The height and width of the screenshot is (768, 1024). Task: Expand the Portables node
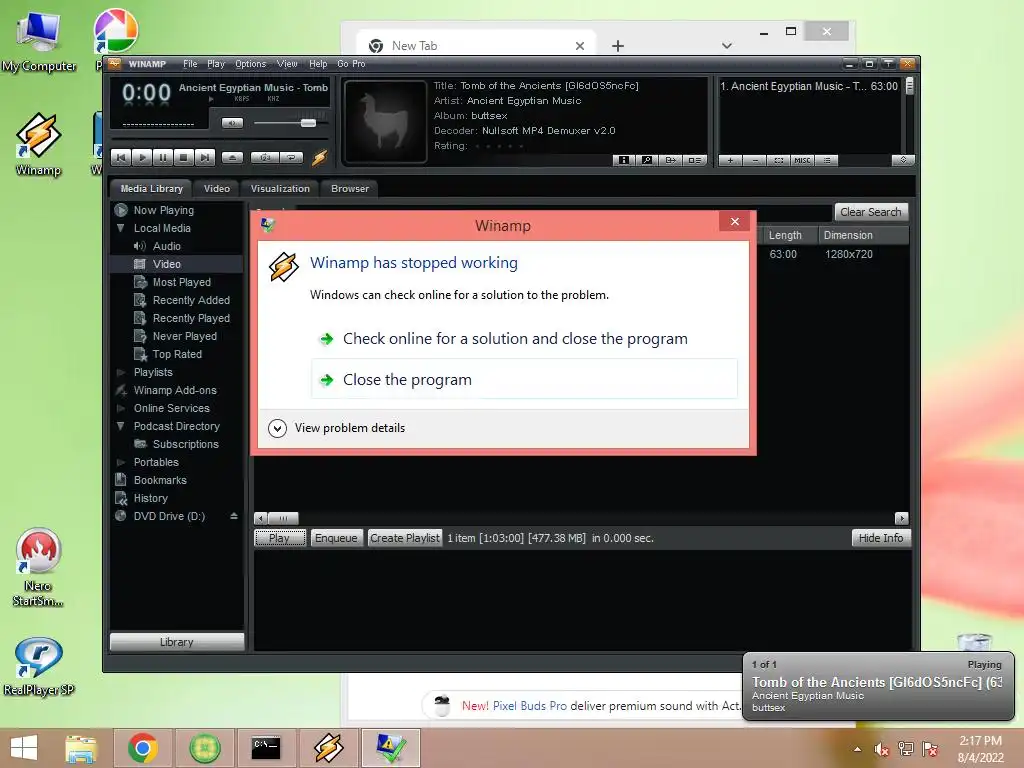[120, 462]
